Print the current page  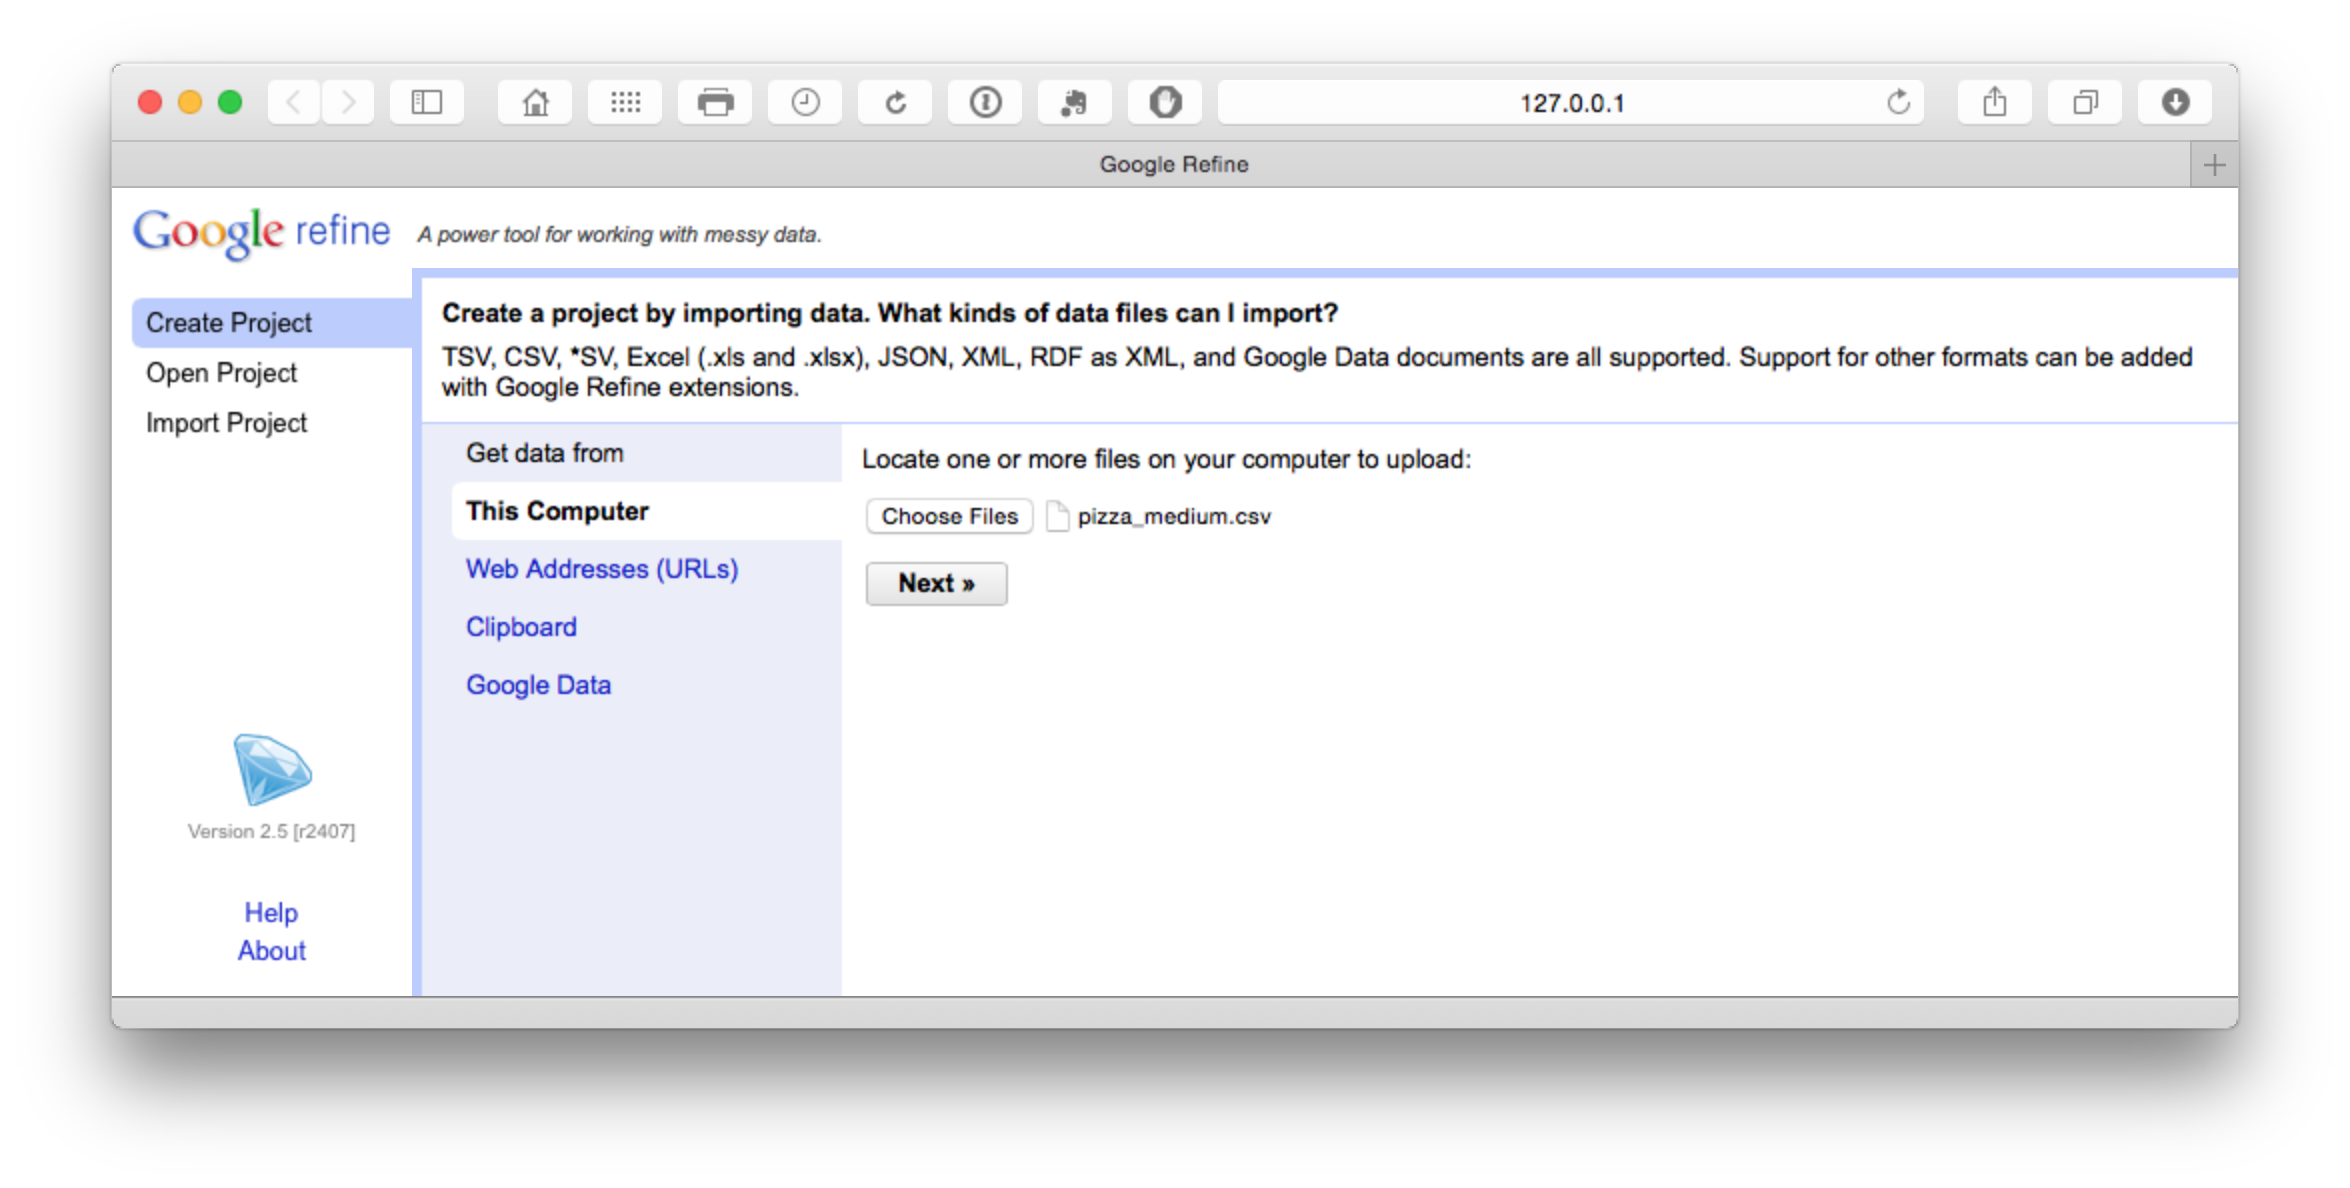click(x=715, y=102)
